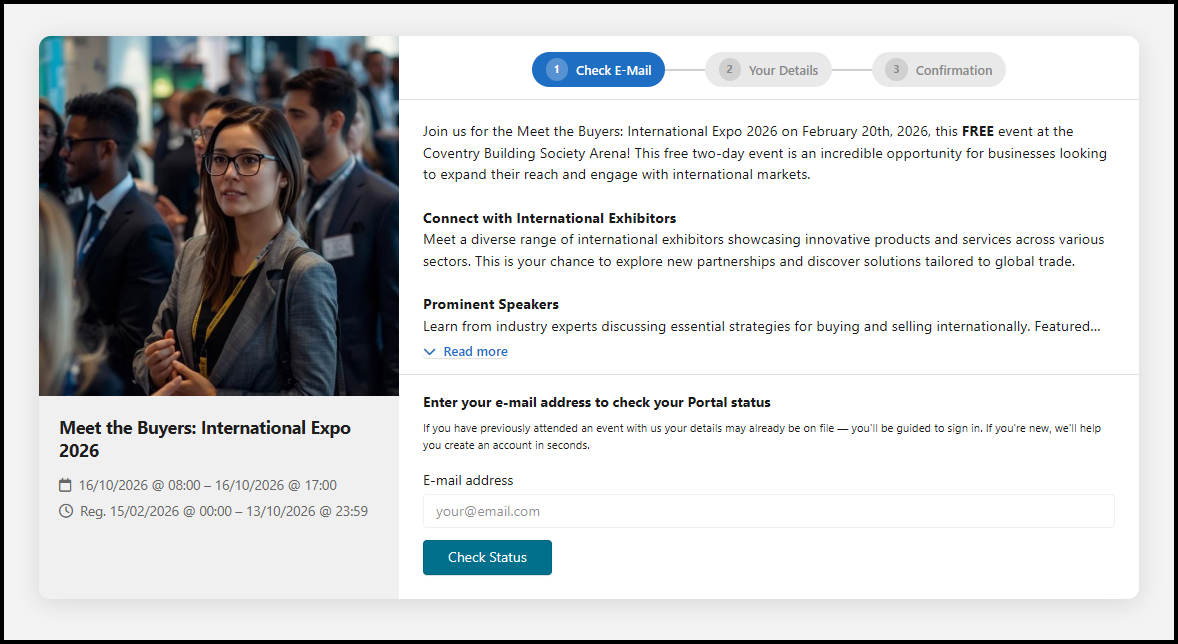Select the Meet the Buyers event title
The height and width of the screenshot is (644, 1178).
pyautogui.click(x=205, y=439)
